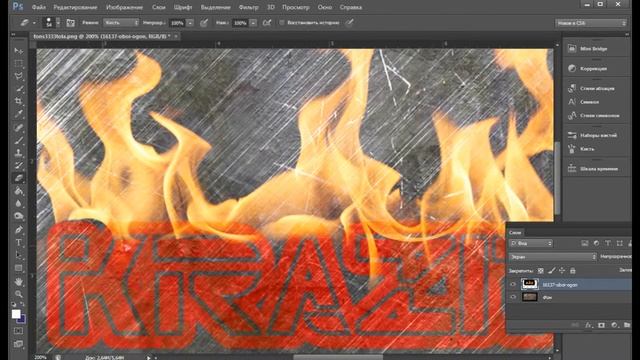Toggle lock position icon
Image resolution: width=640 pixels, height=360 pixels.
[562, 270]
